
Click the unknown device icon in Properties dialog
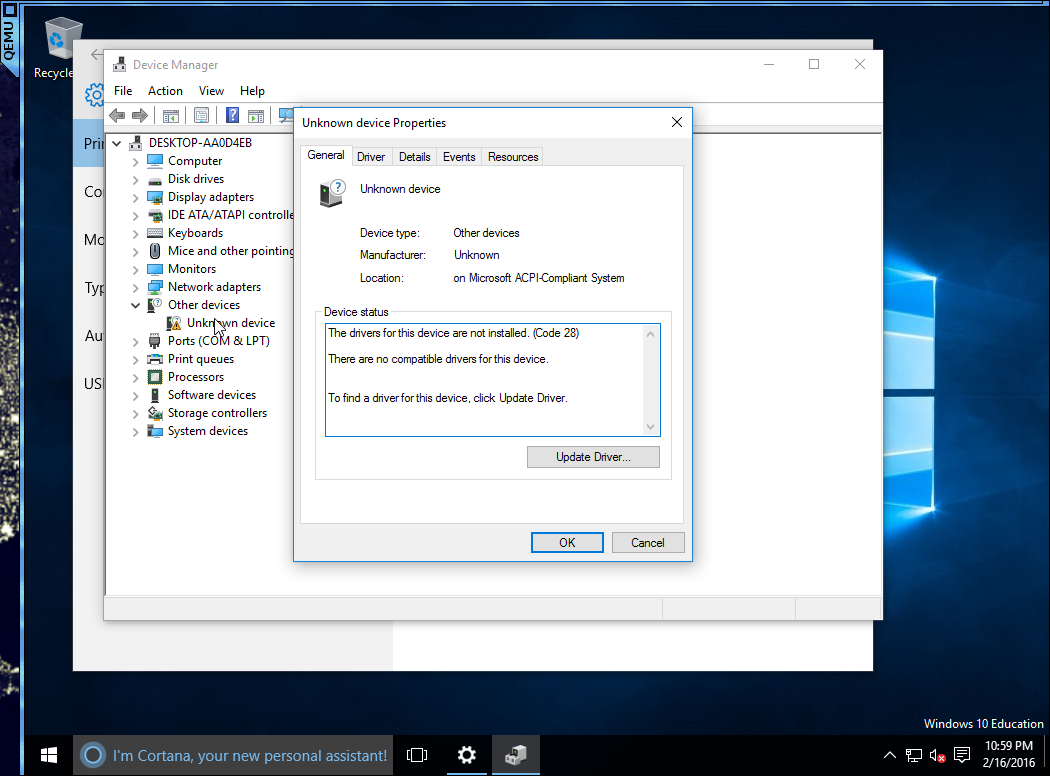[332, 193]
